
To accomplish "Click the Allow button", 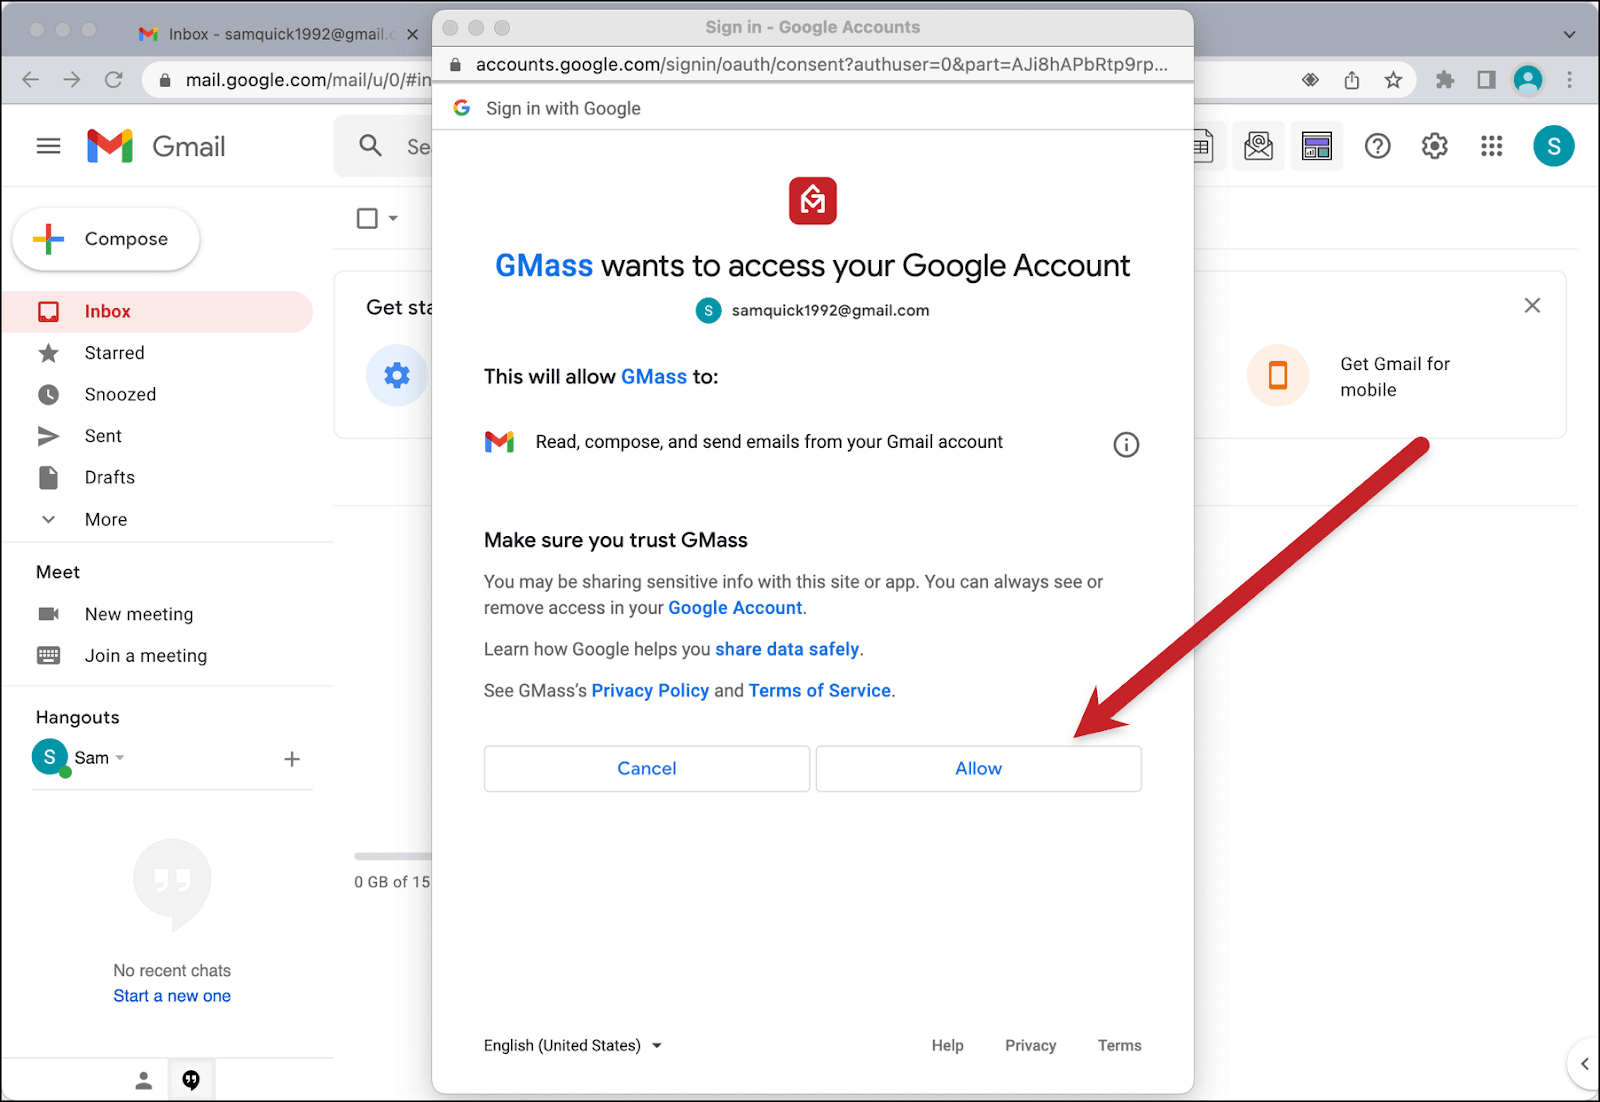I will (x=978, y=768).
